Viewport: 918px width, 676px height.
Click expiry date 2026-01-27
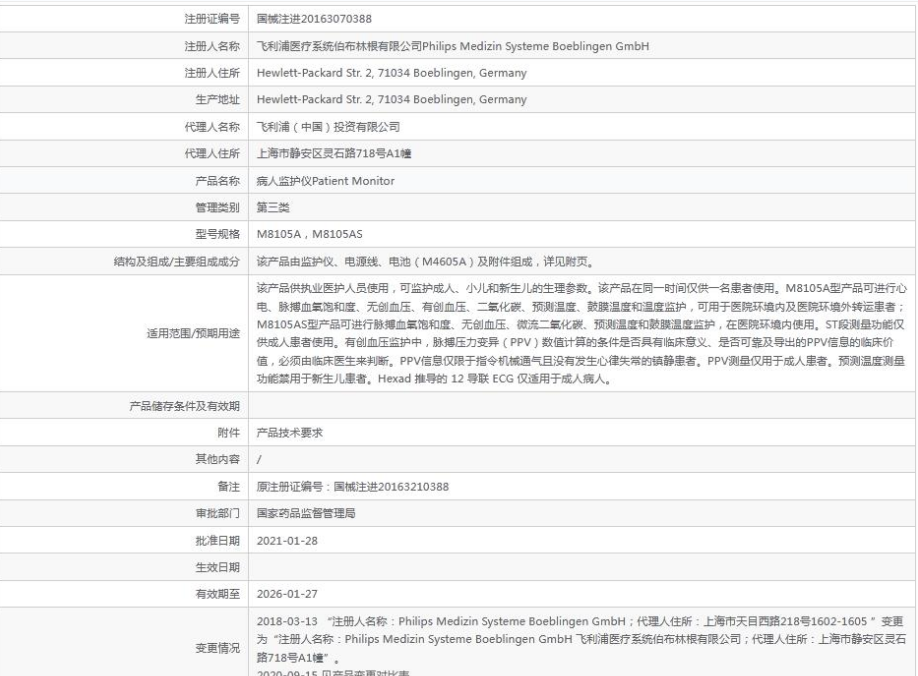(287, 594)
